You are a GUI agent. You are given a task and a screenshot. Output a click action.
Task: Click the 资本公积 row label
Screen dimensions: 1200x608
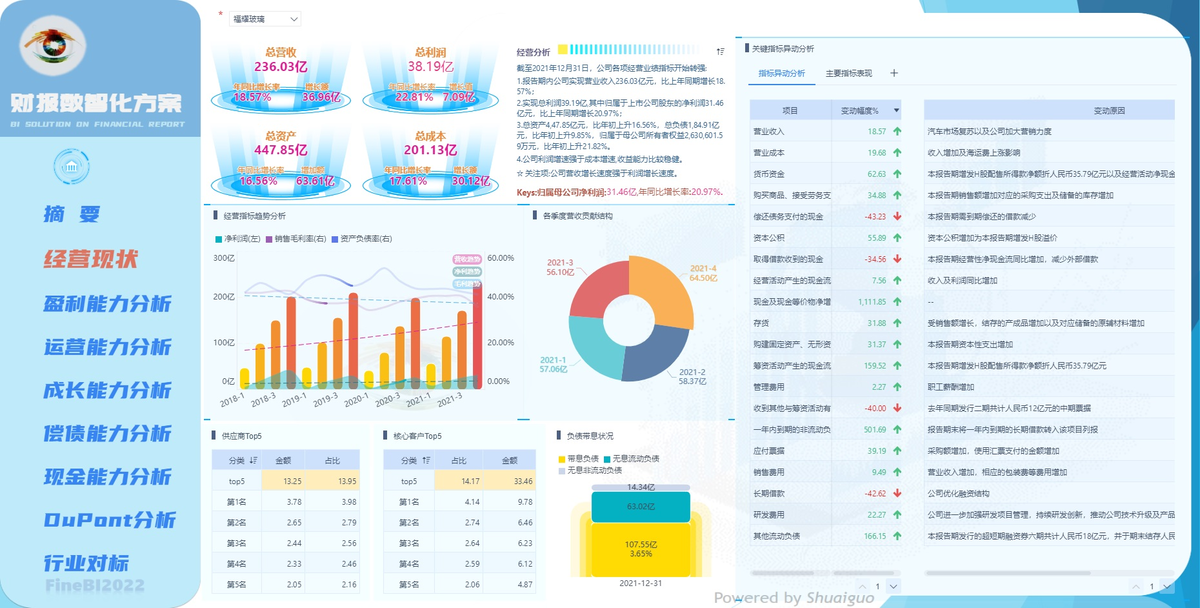tap(768, 238)
